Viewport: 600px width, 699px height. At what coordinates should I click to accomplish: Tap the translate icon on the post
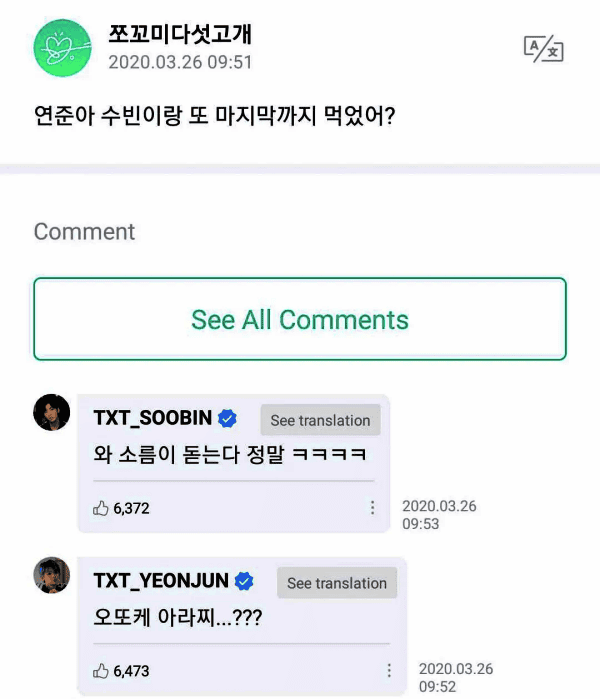[x=544, y=48]
